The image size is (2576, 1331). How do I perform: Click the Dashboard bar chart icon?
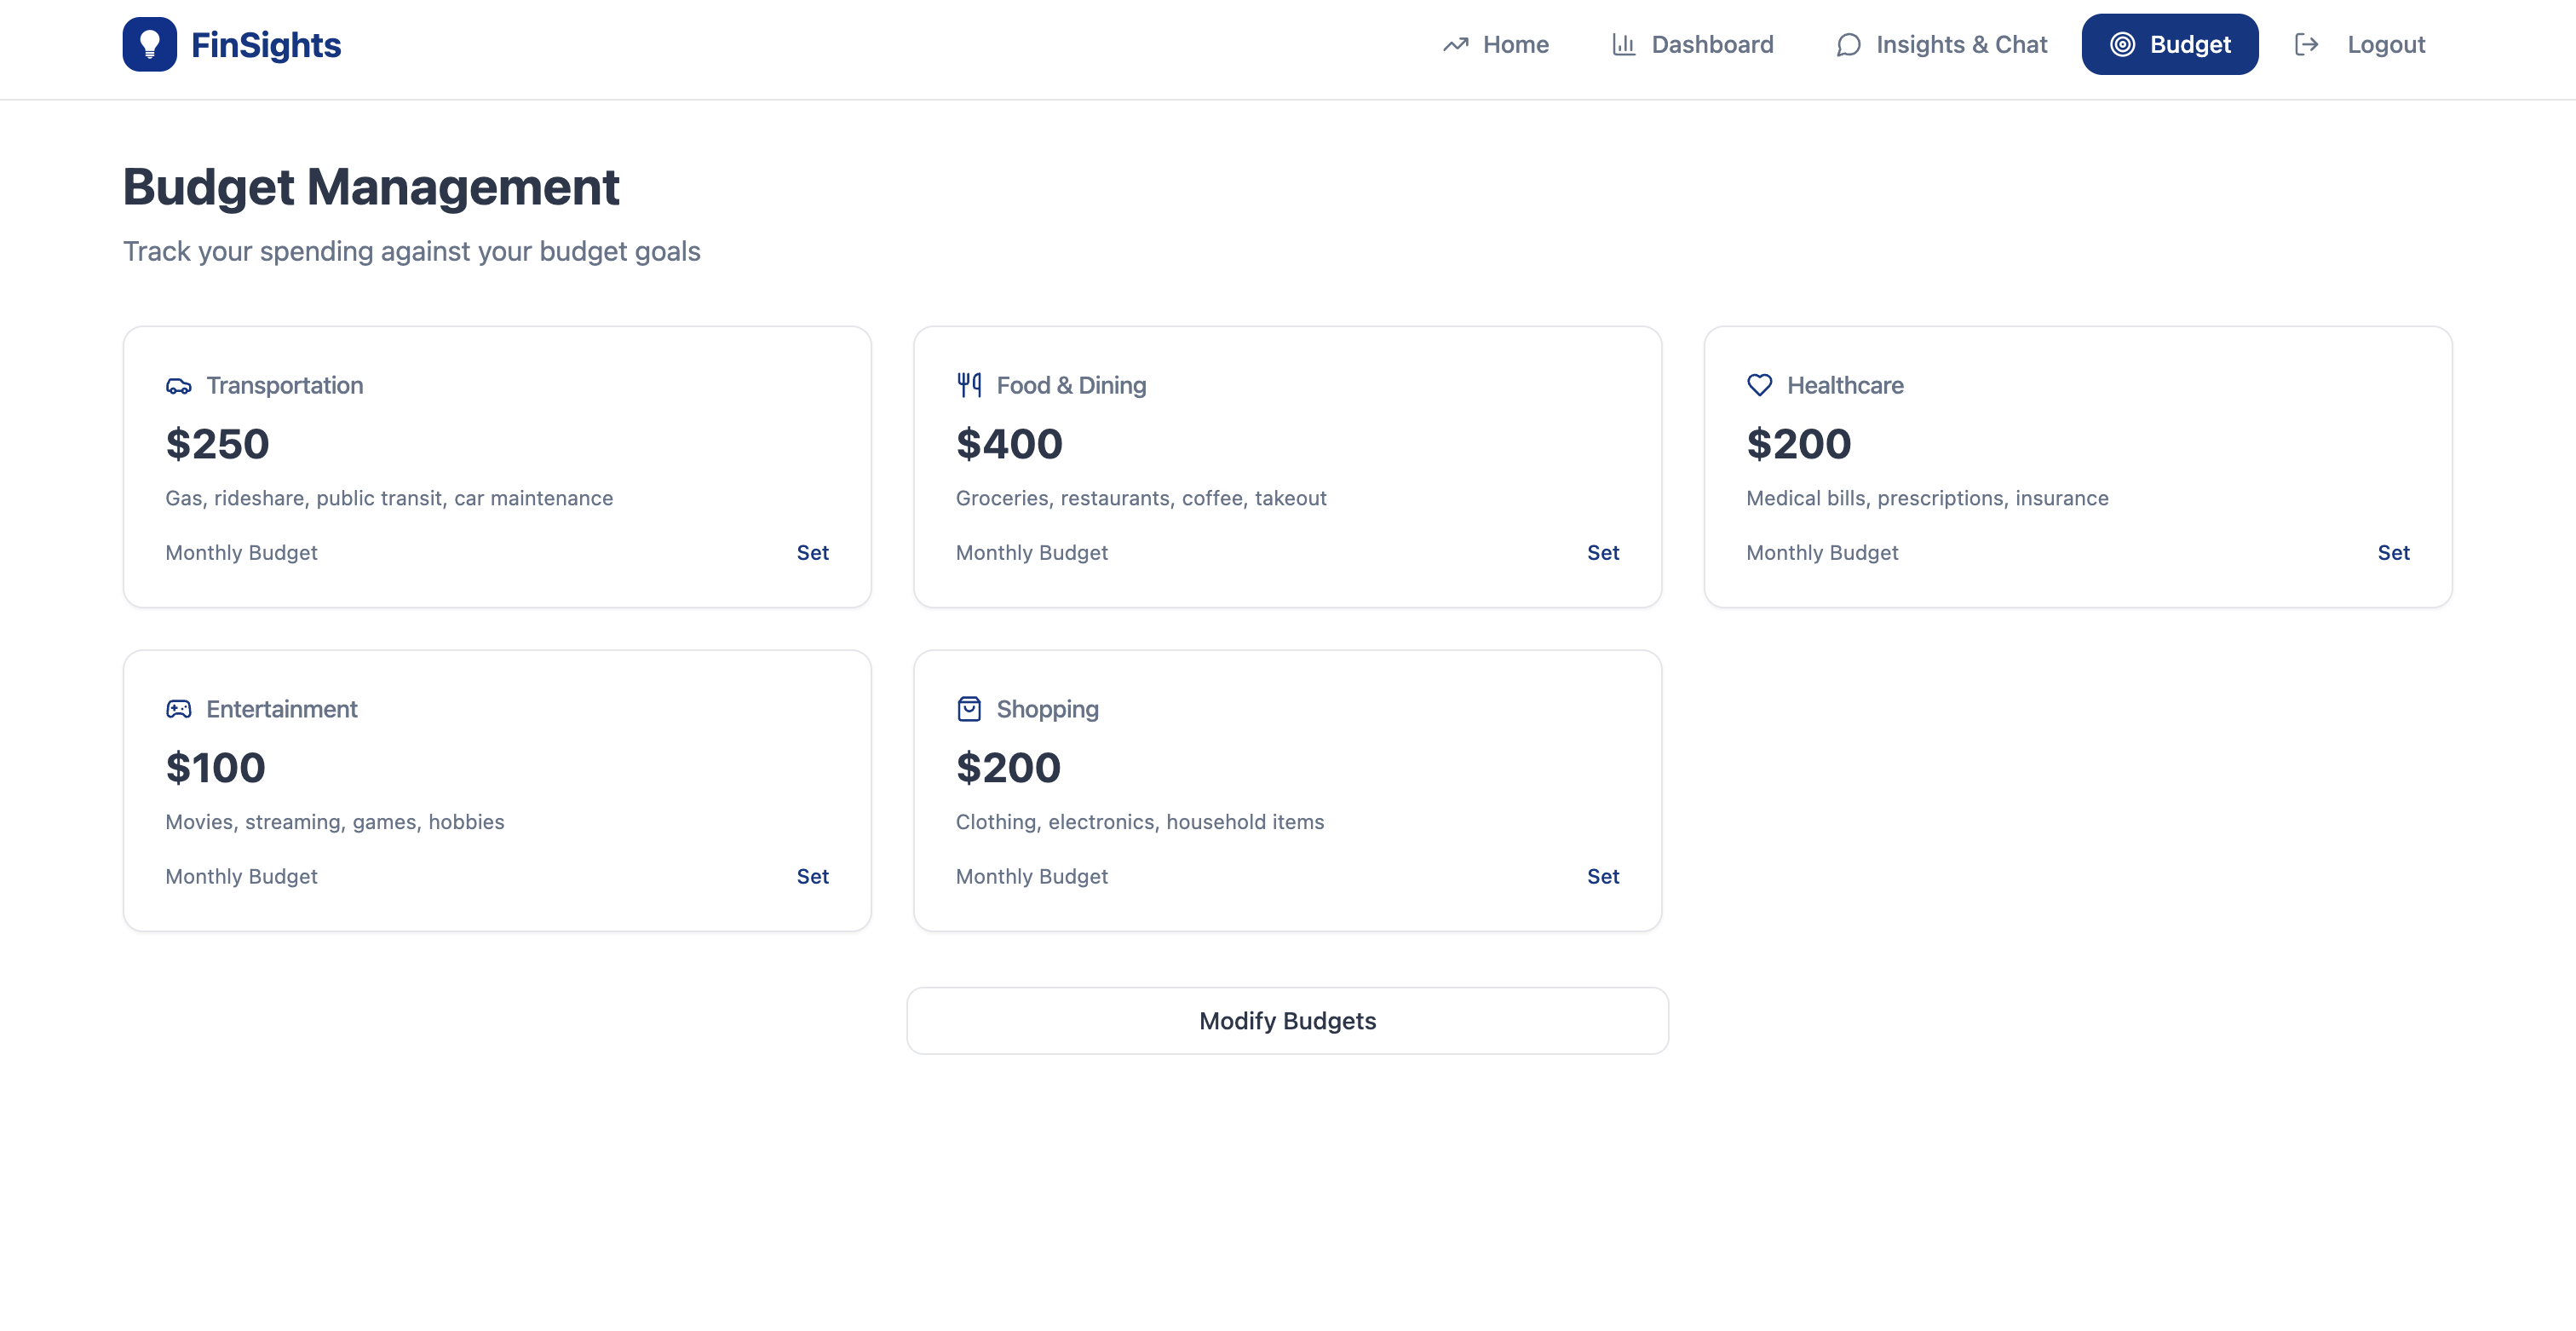[x=1623, y=45]
